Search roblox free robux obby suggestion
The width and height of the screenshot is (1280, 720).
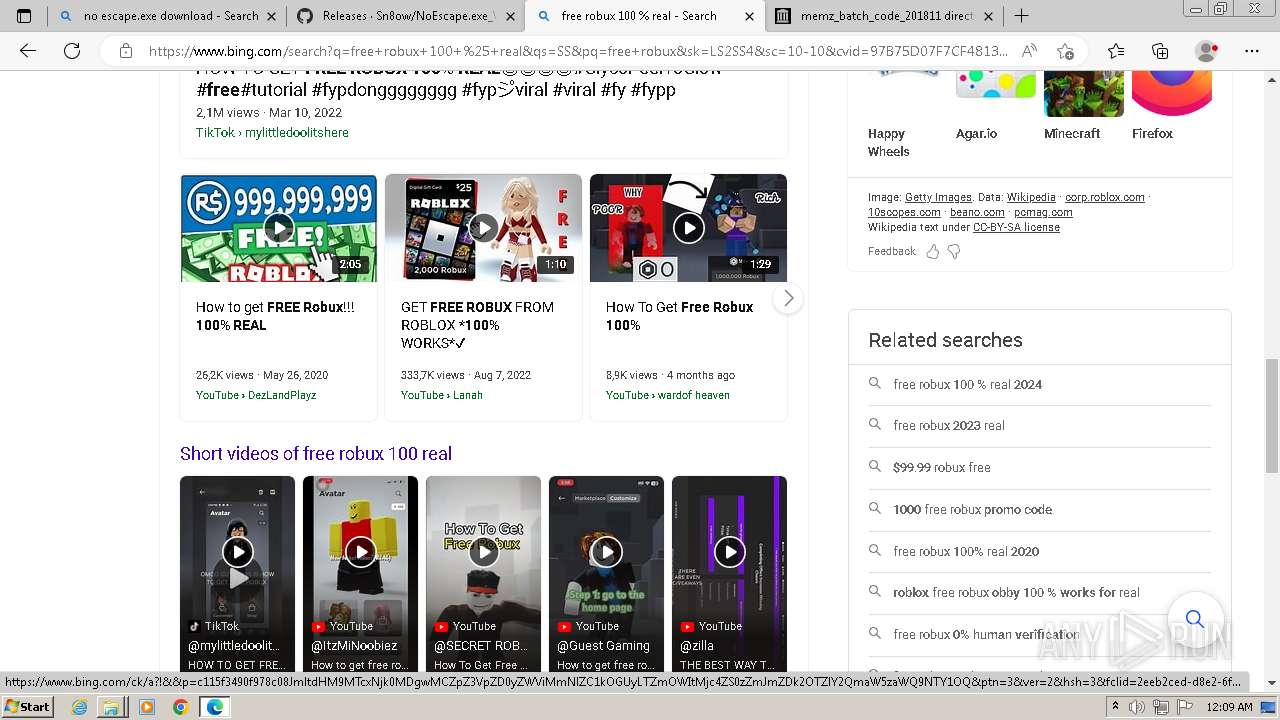coord(1016,592)
